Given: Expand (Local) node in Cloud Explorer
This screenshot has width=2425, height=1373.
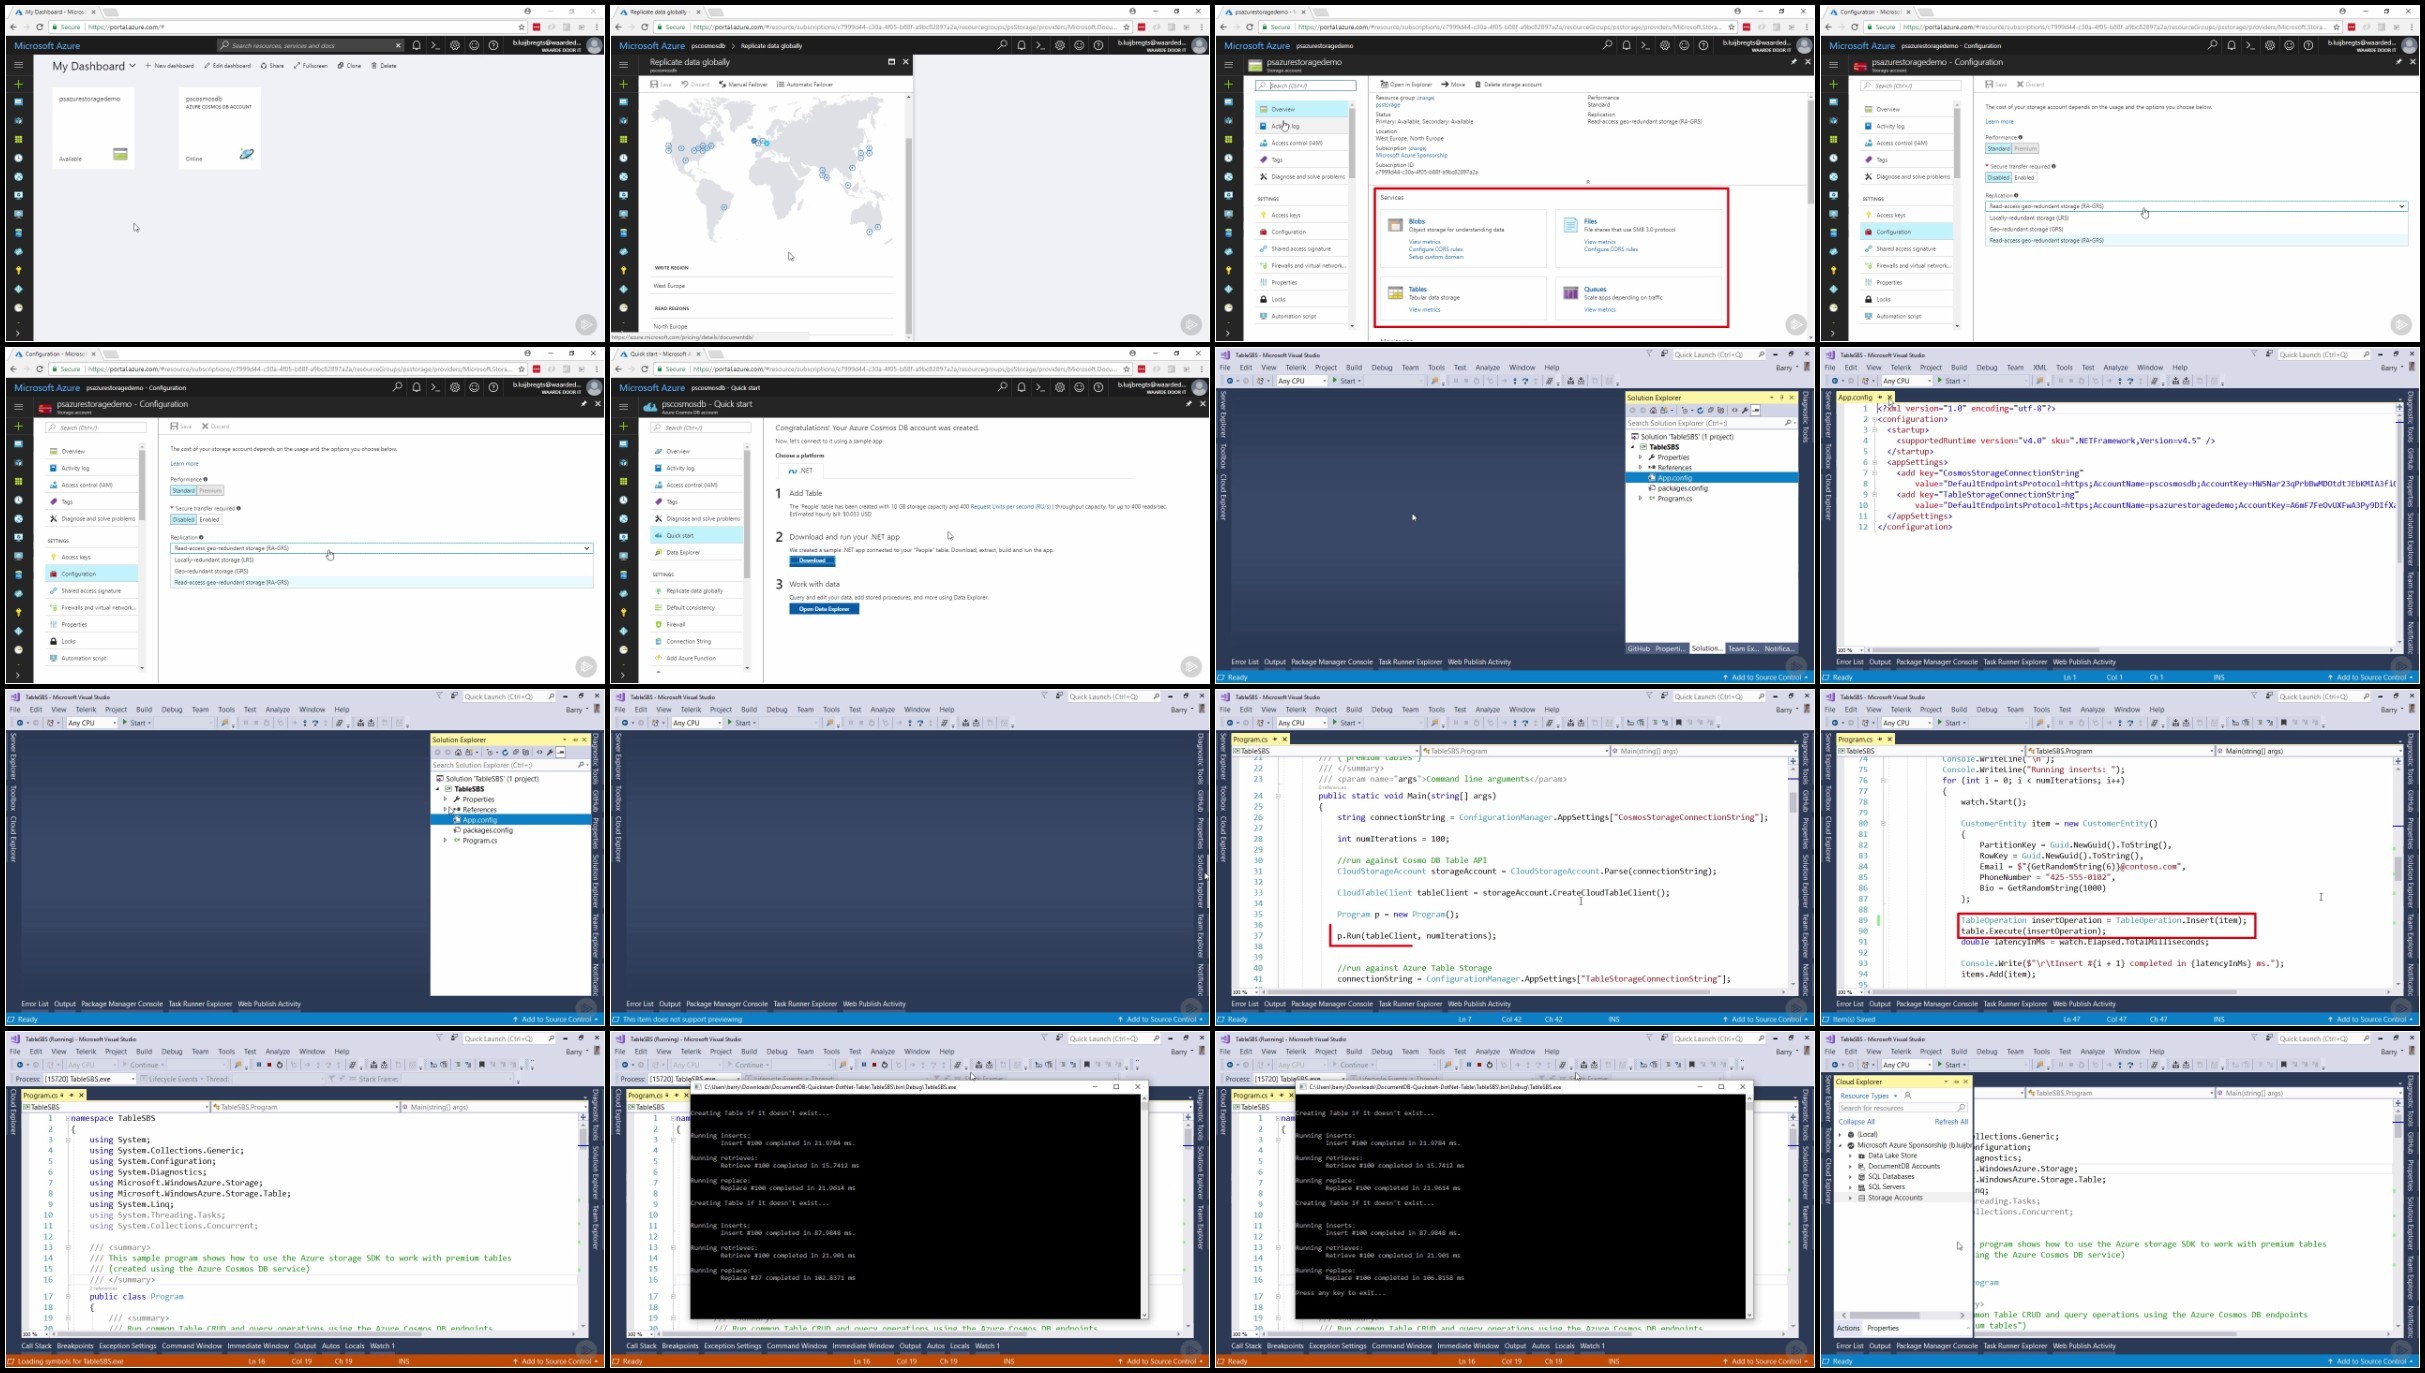Looking at the screenshot, I should 1841,1135.
